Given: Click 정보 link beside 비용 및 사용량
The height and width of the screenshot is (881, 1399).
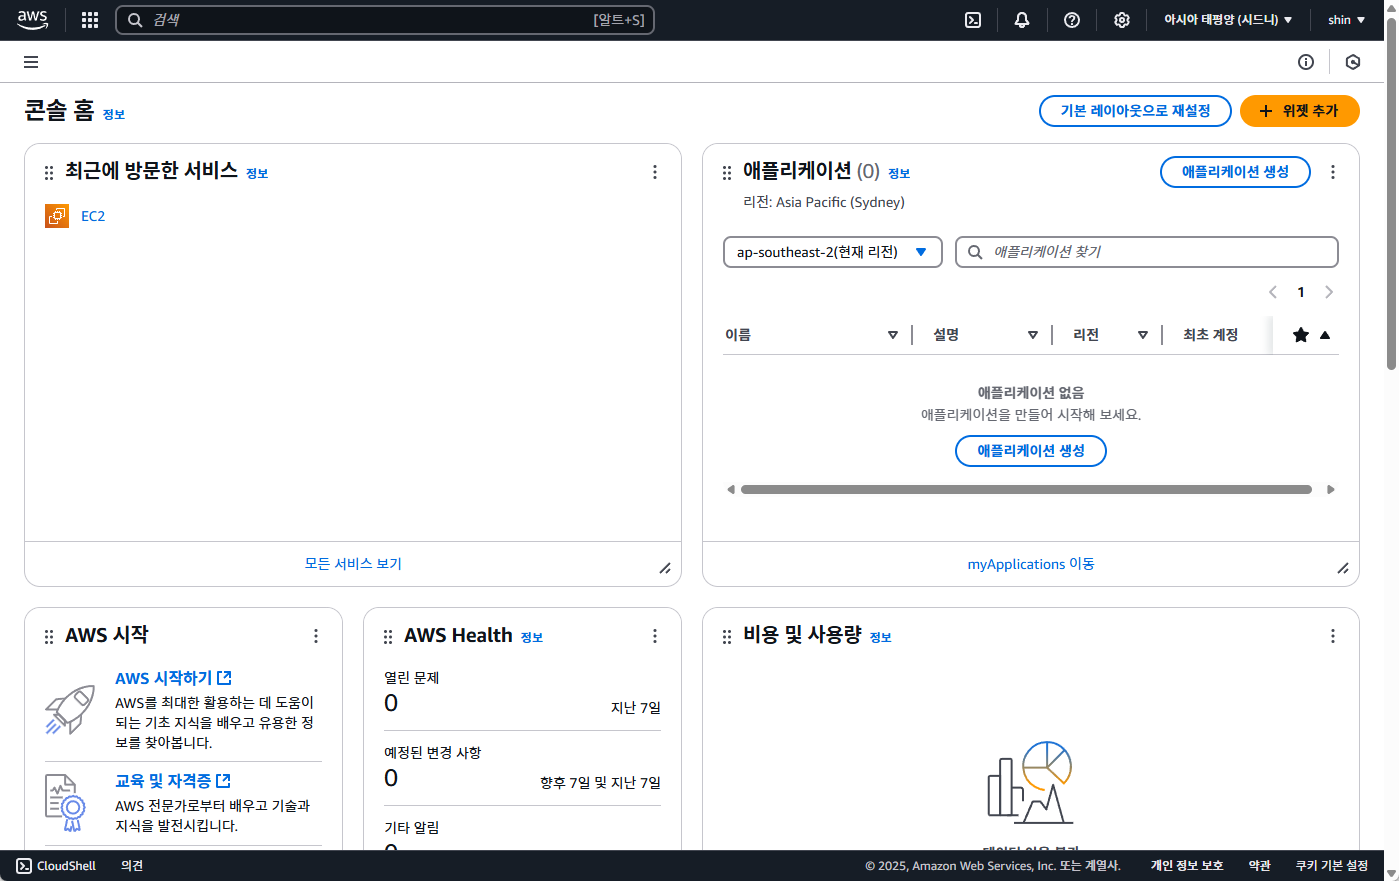Looking at the screenshot, I should click(x=881, y=638).
